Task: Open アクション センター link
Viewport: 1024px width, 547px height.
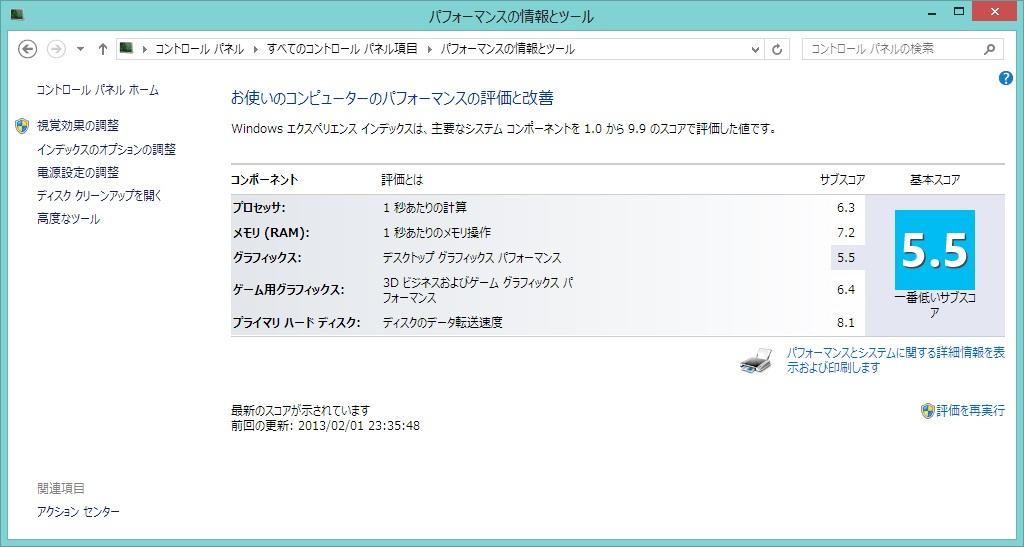Action: click(78, 512)
